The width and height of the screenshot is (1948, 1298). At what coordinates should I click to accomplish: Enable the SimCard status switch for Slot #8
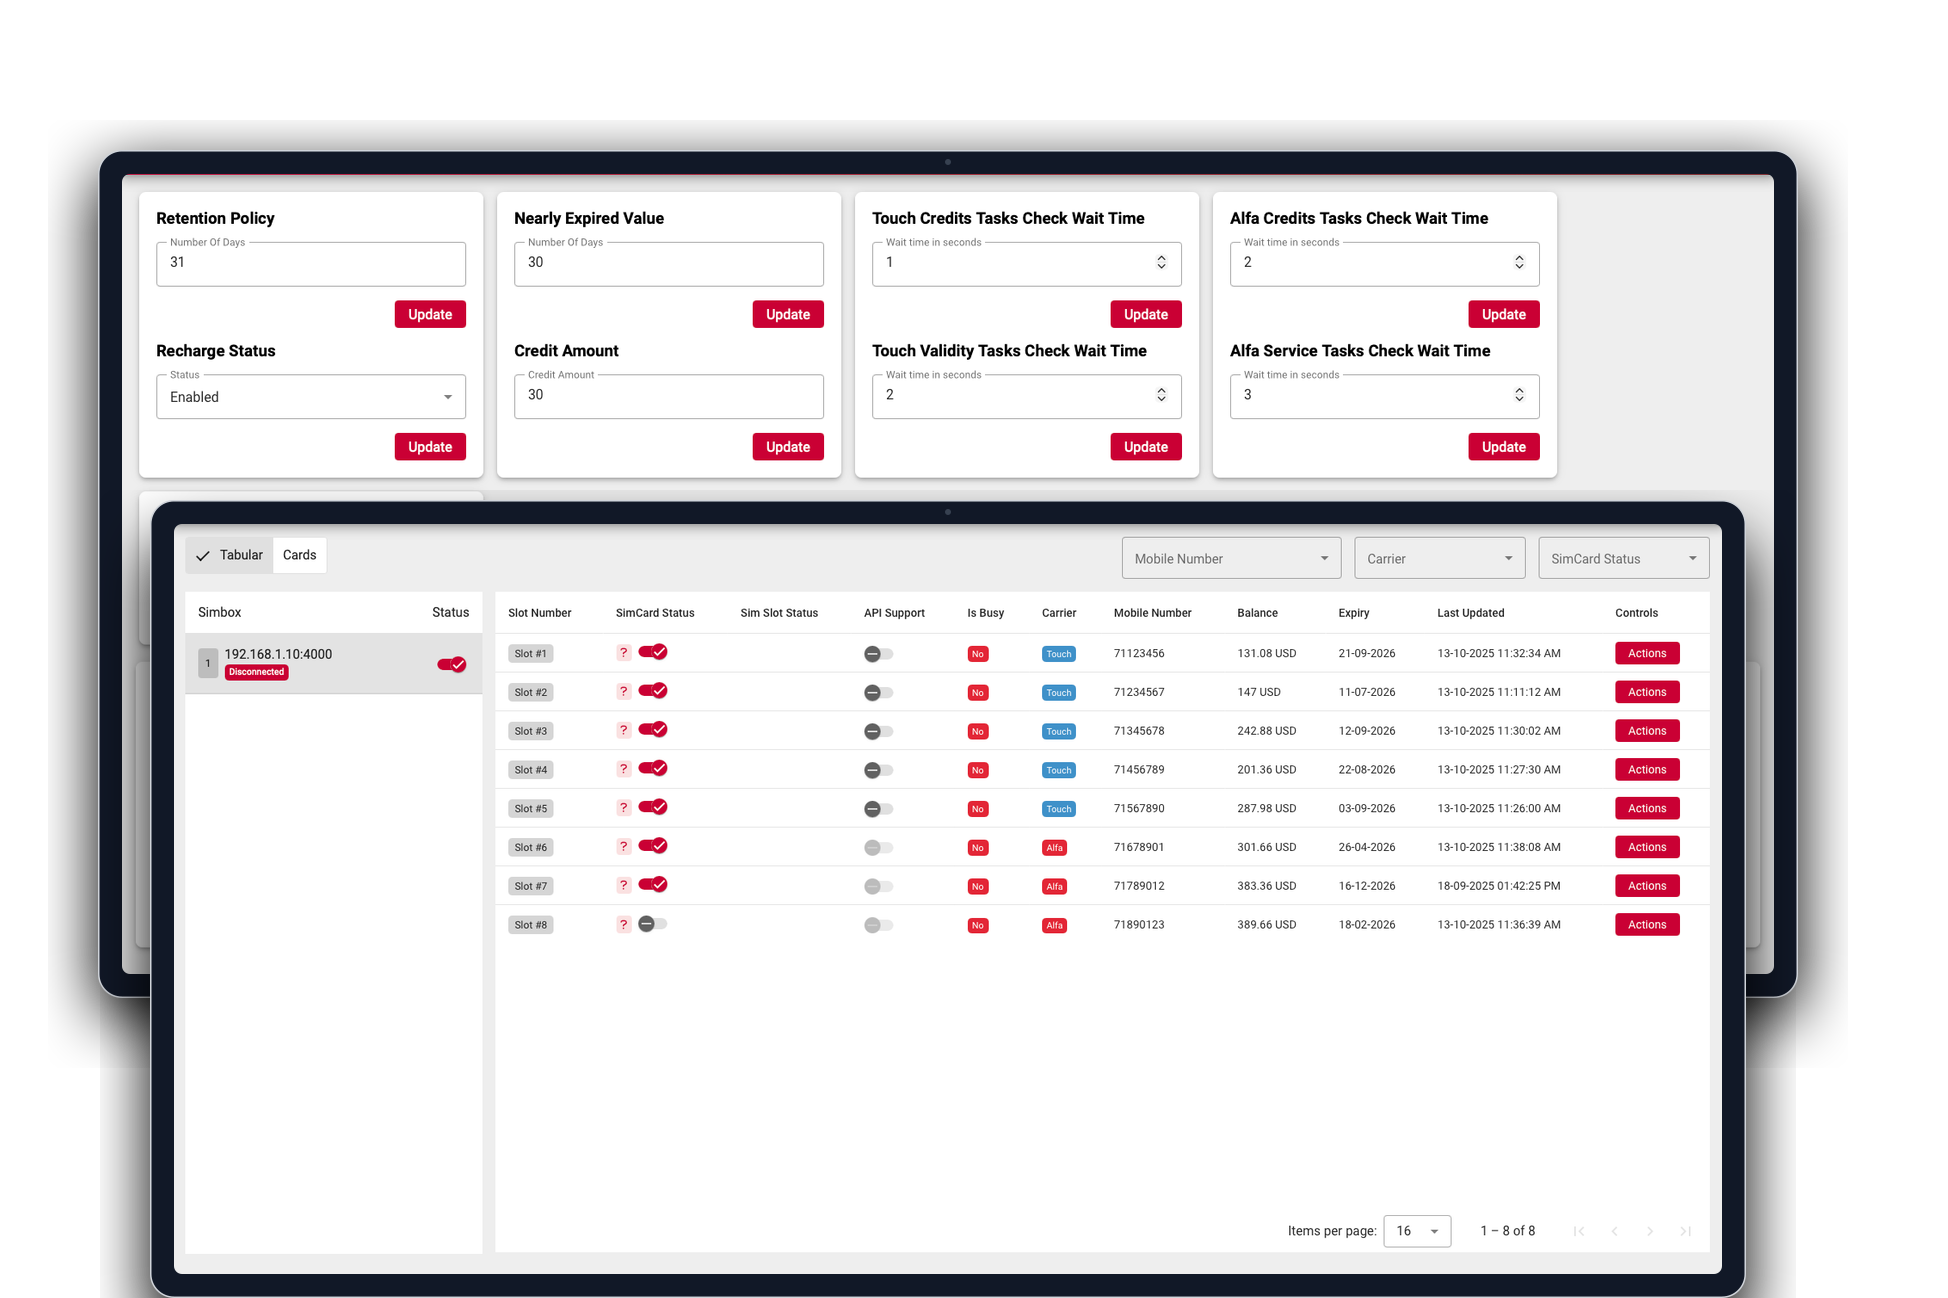coord(652,924)
